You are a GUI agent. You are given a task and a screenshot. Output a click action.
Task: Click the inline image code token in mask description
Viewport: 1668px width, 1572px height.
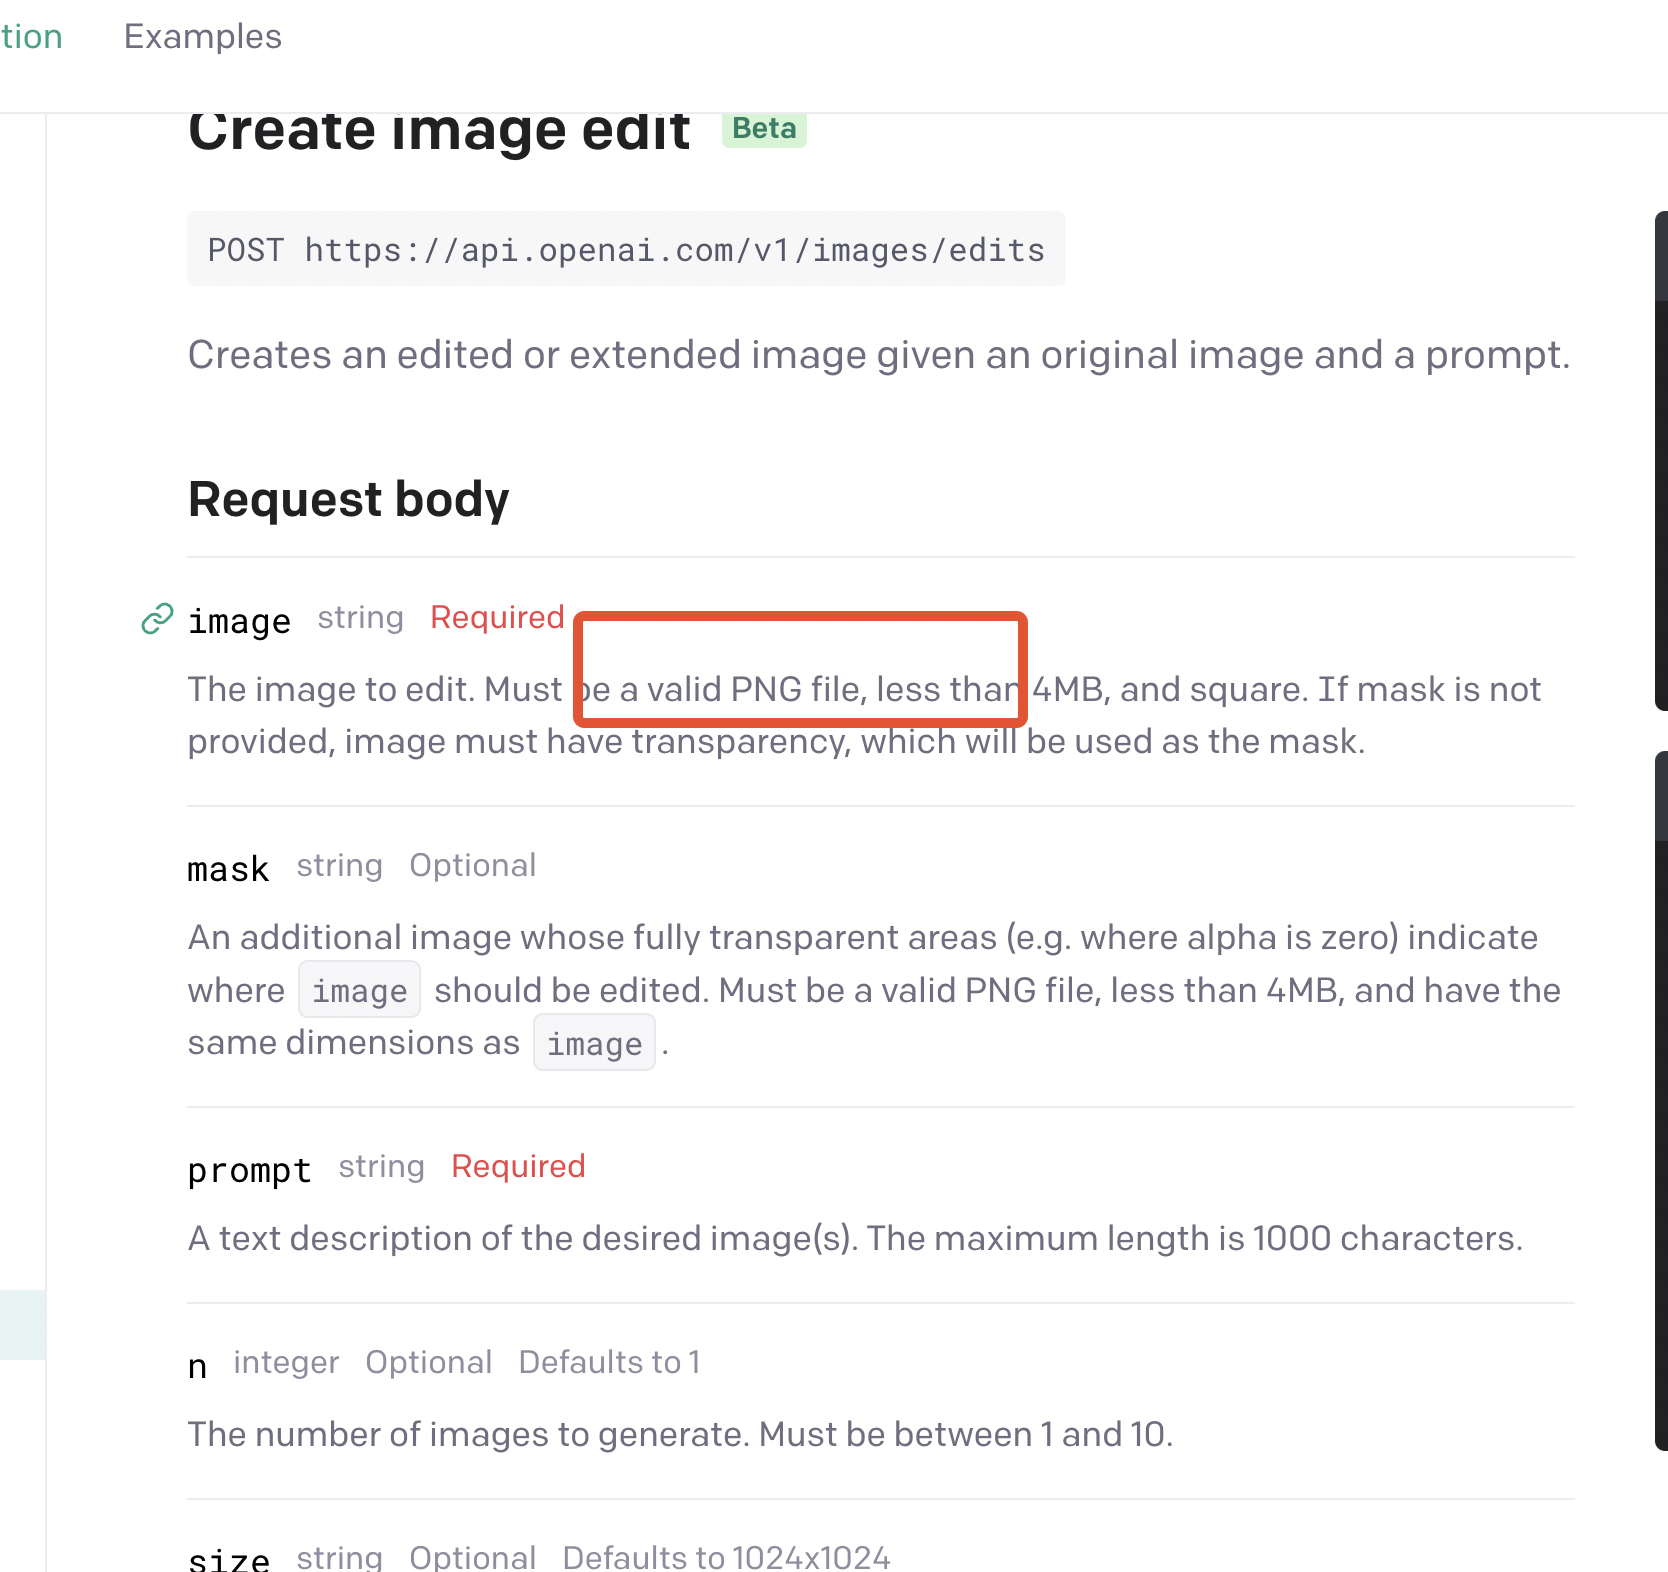pos(358,989)
